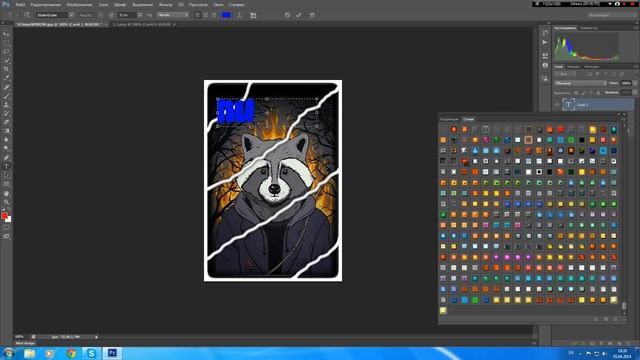Open the warp text options

[x=240, y=15]
